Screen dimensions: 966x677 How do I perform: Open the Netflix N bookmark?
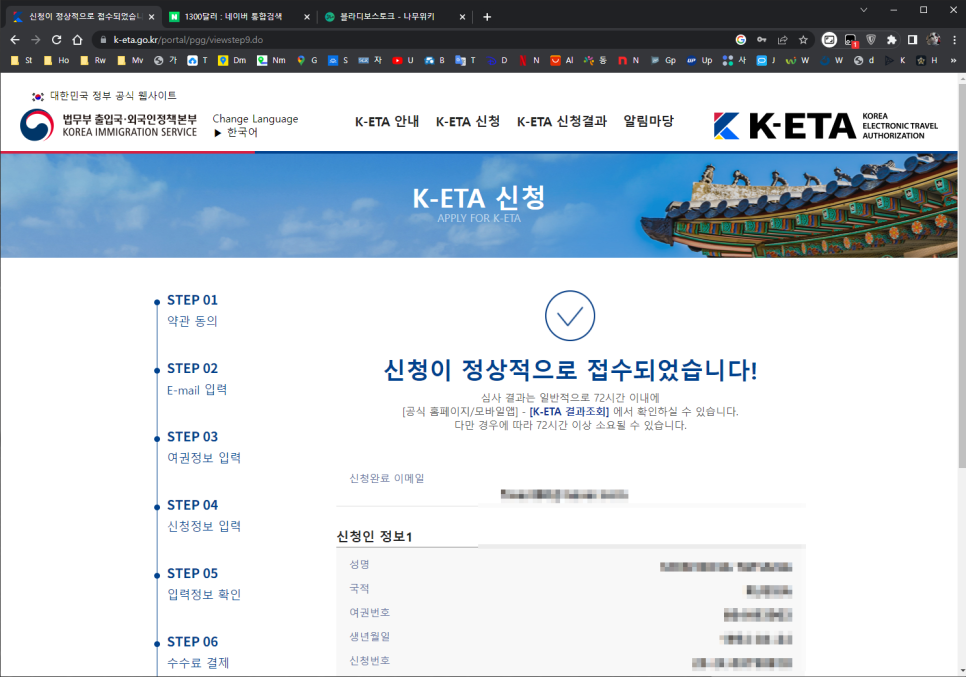(530, 60)
